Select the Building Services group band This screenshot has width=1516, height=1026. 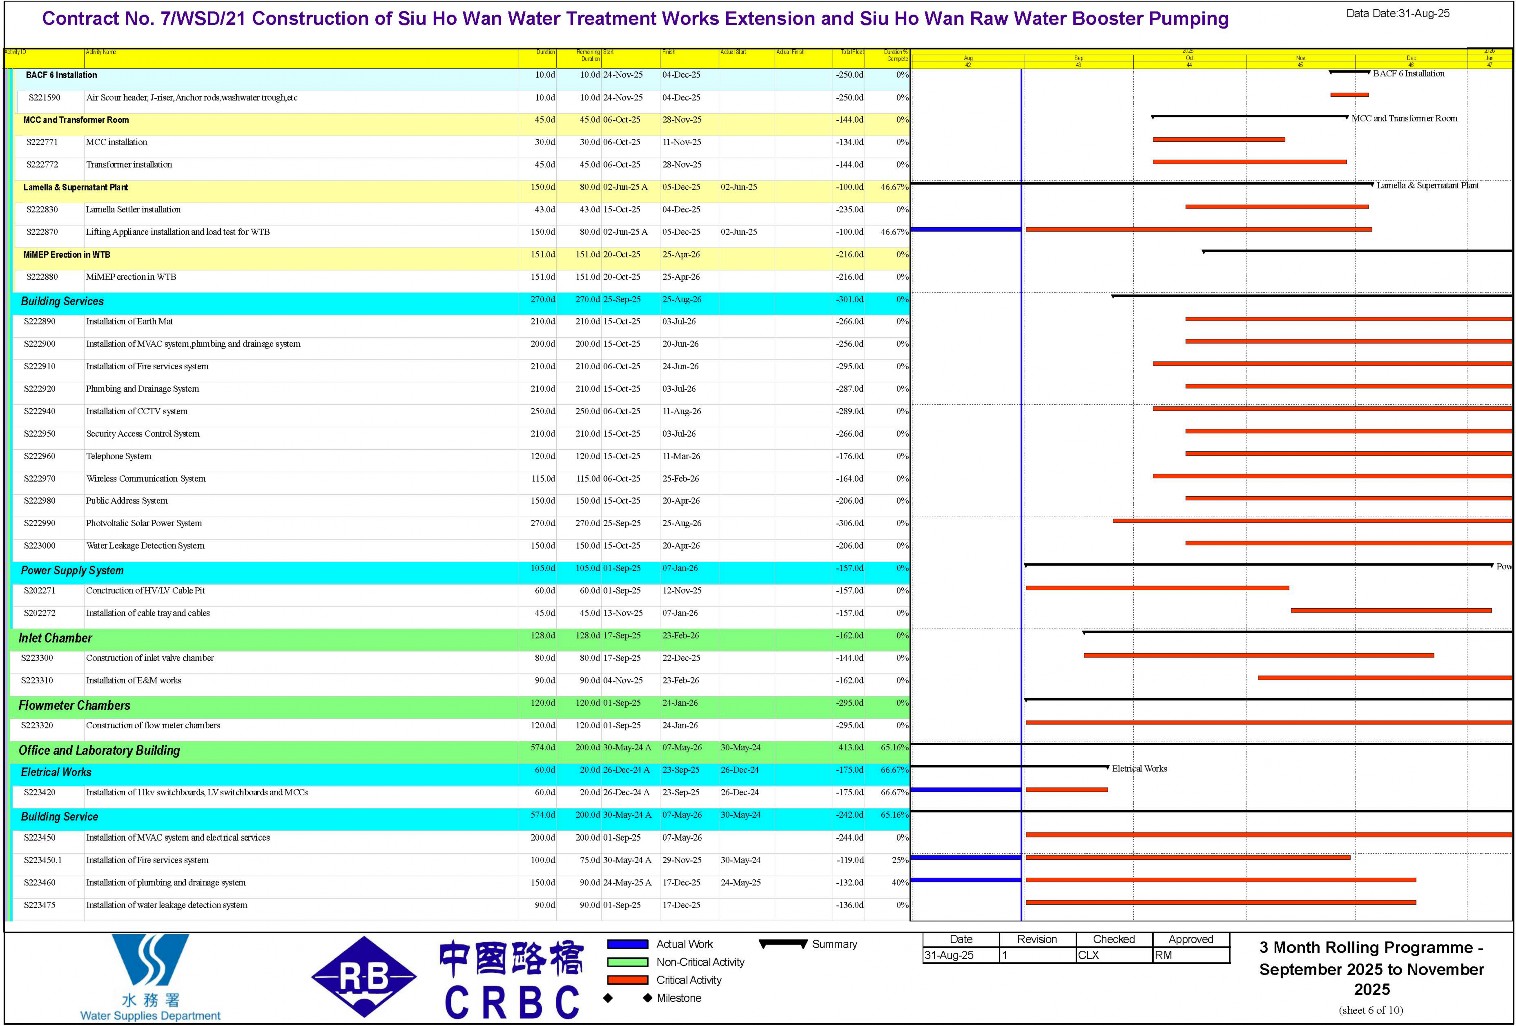460,301
